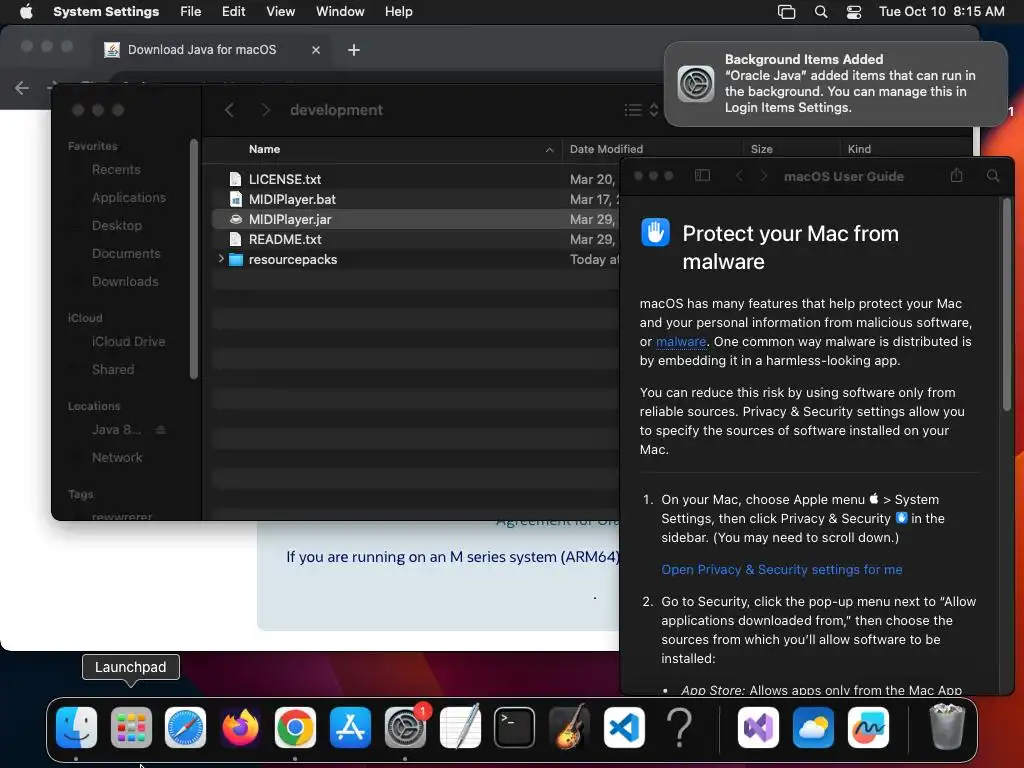Screen dimensions: 1024x768
Task: Select Desktop in Finder sidebar
Action: pos(117,226)
